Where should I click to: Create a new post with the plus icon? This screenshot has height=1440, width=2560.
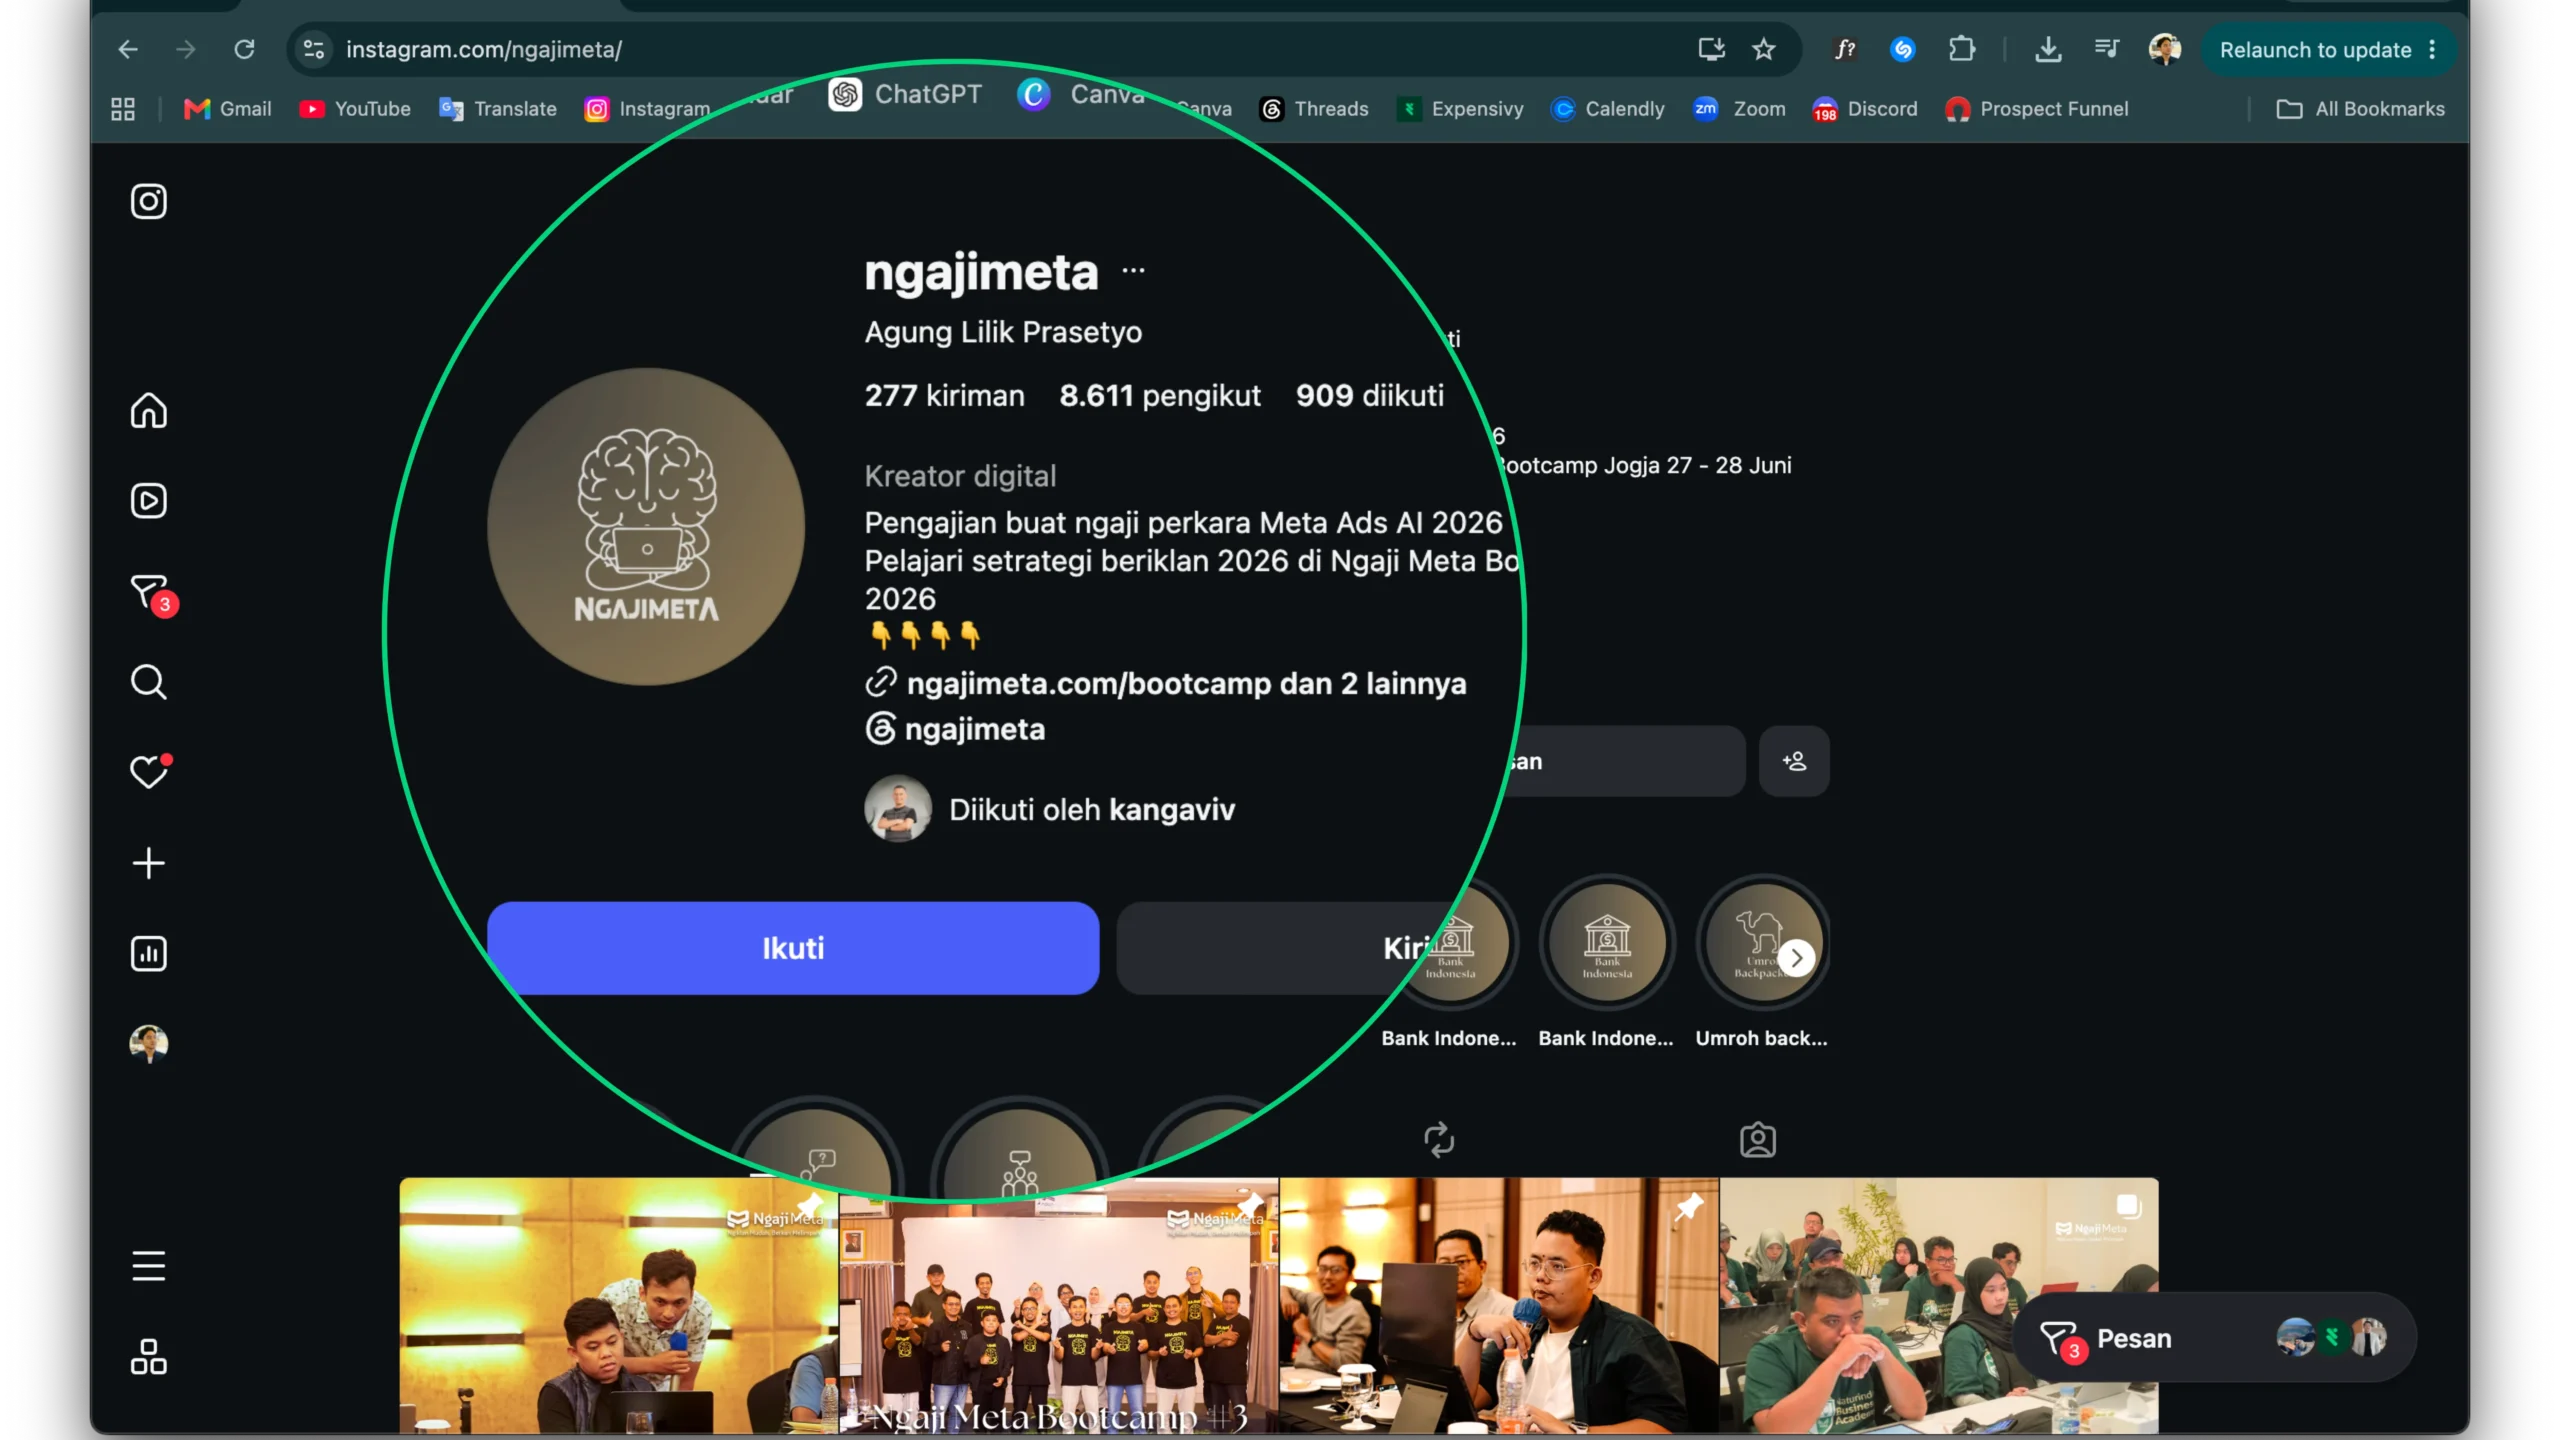149,863
